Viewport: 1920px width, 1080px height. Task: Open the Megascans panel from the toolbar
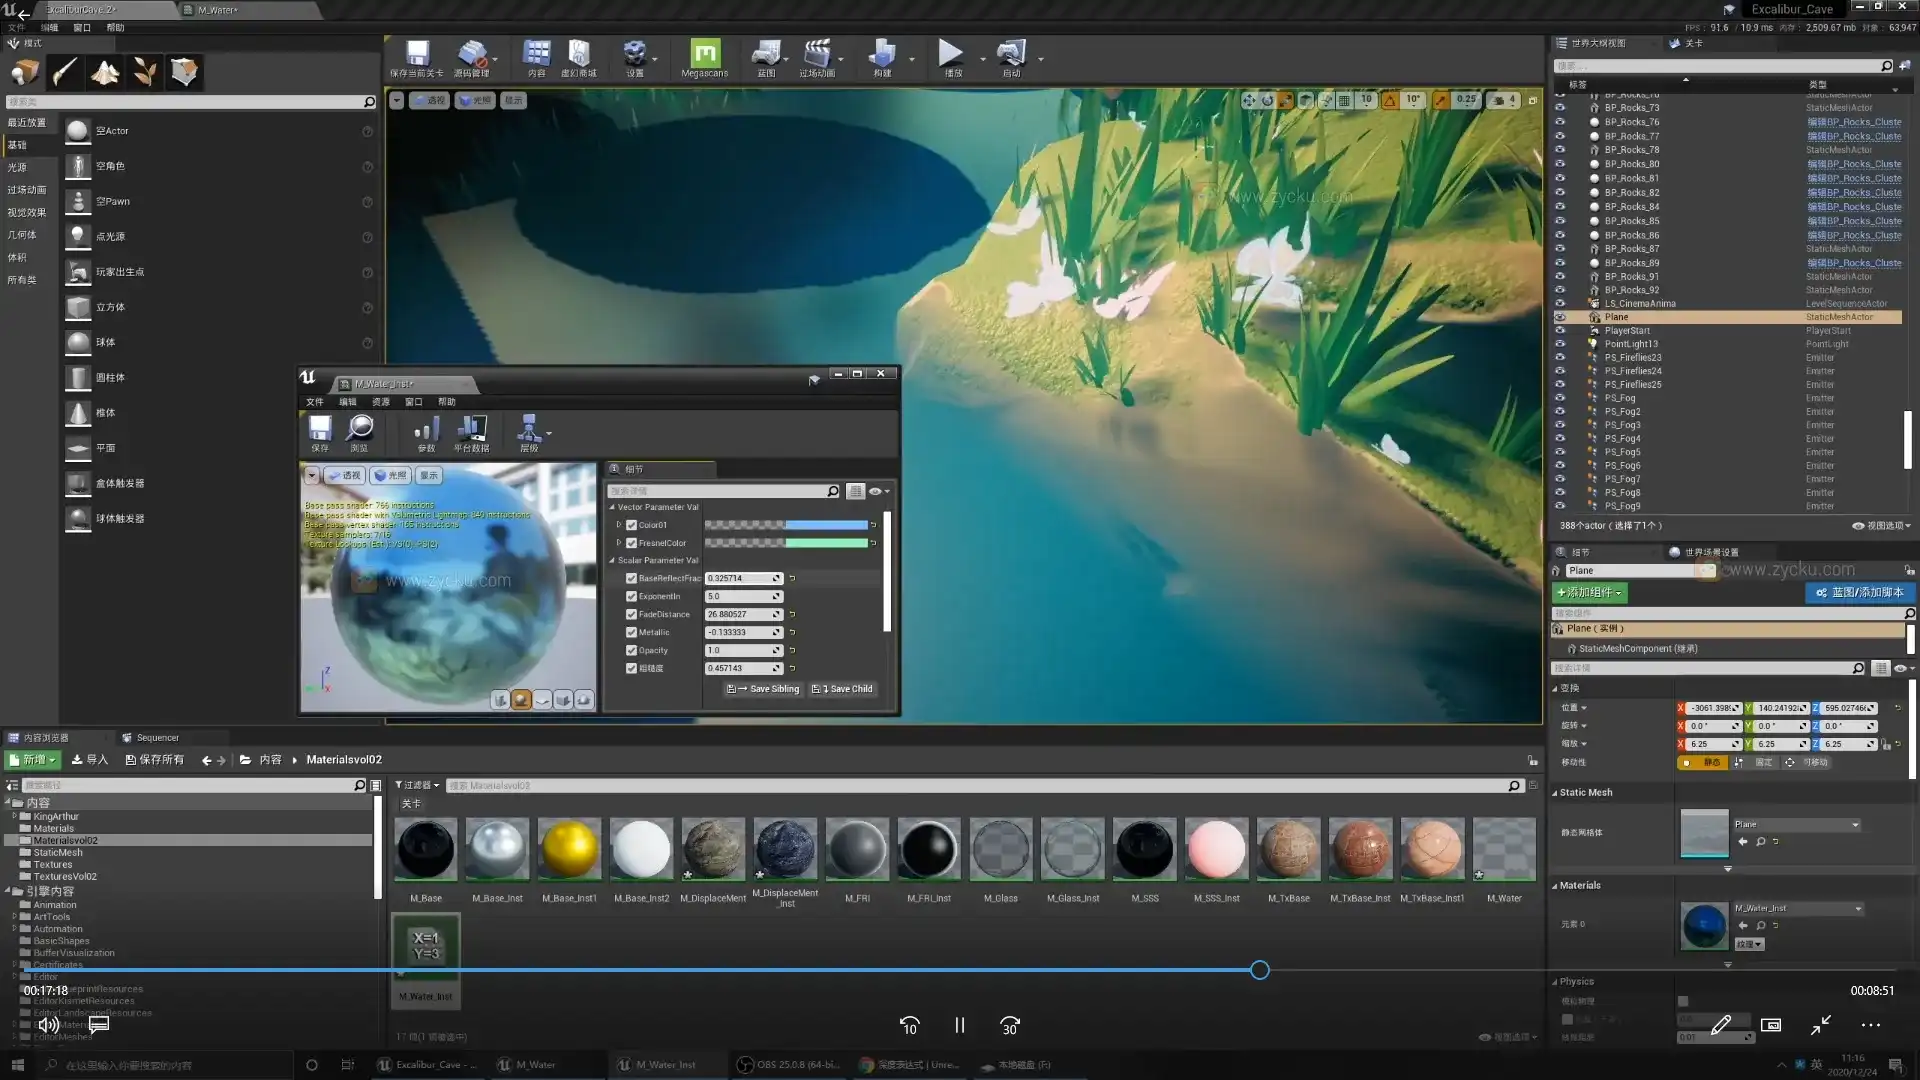click(x=704, y=57)
